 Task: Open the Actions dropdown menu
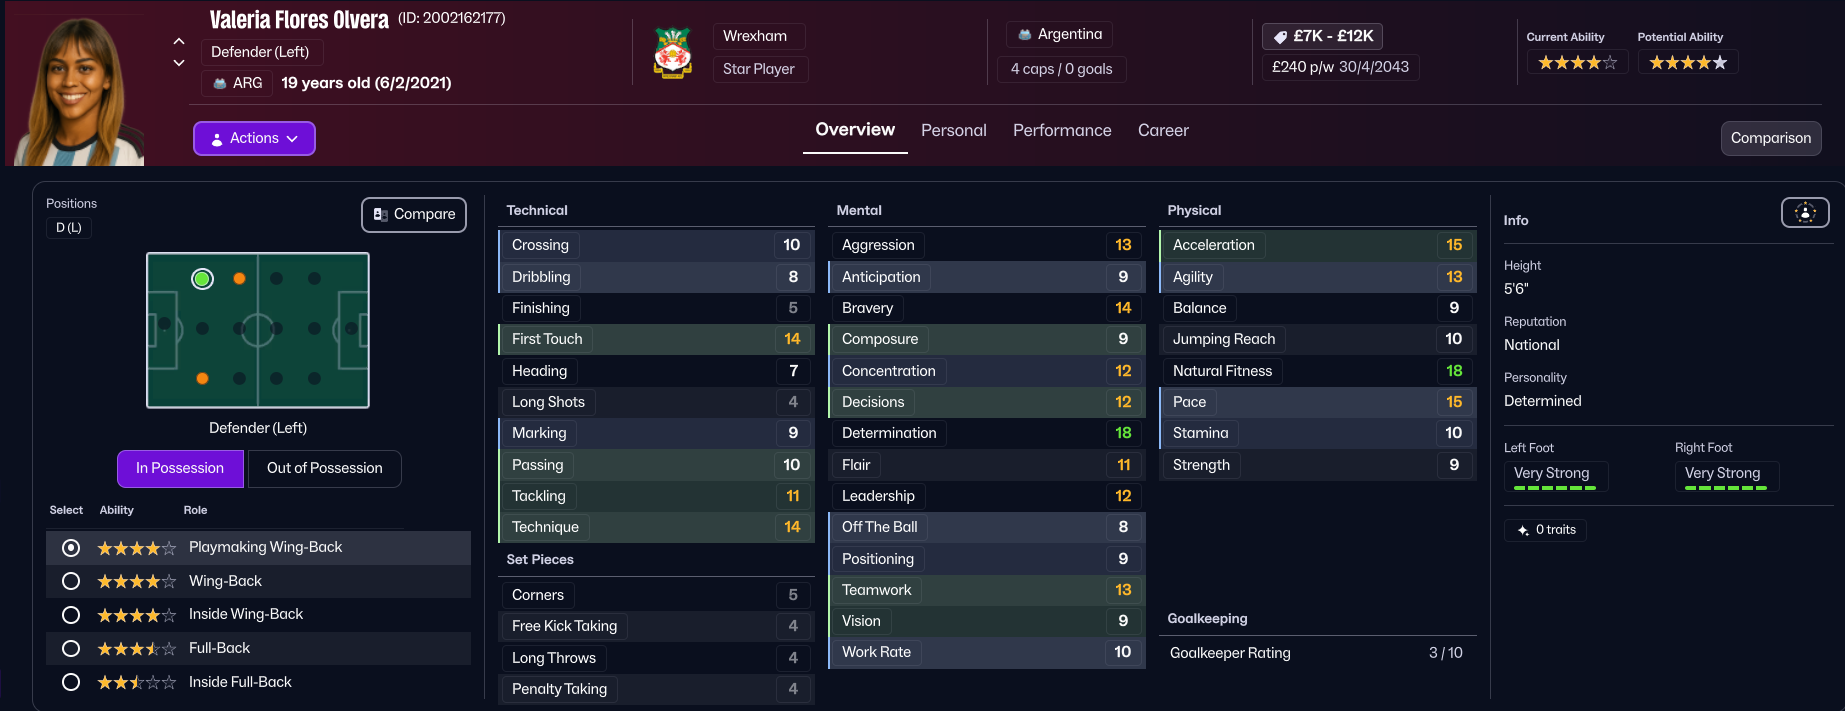pos(254,139)
